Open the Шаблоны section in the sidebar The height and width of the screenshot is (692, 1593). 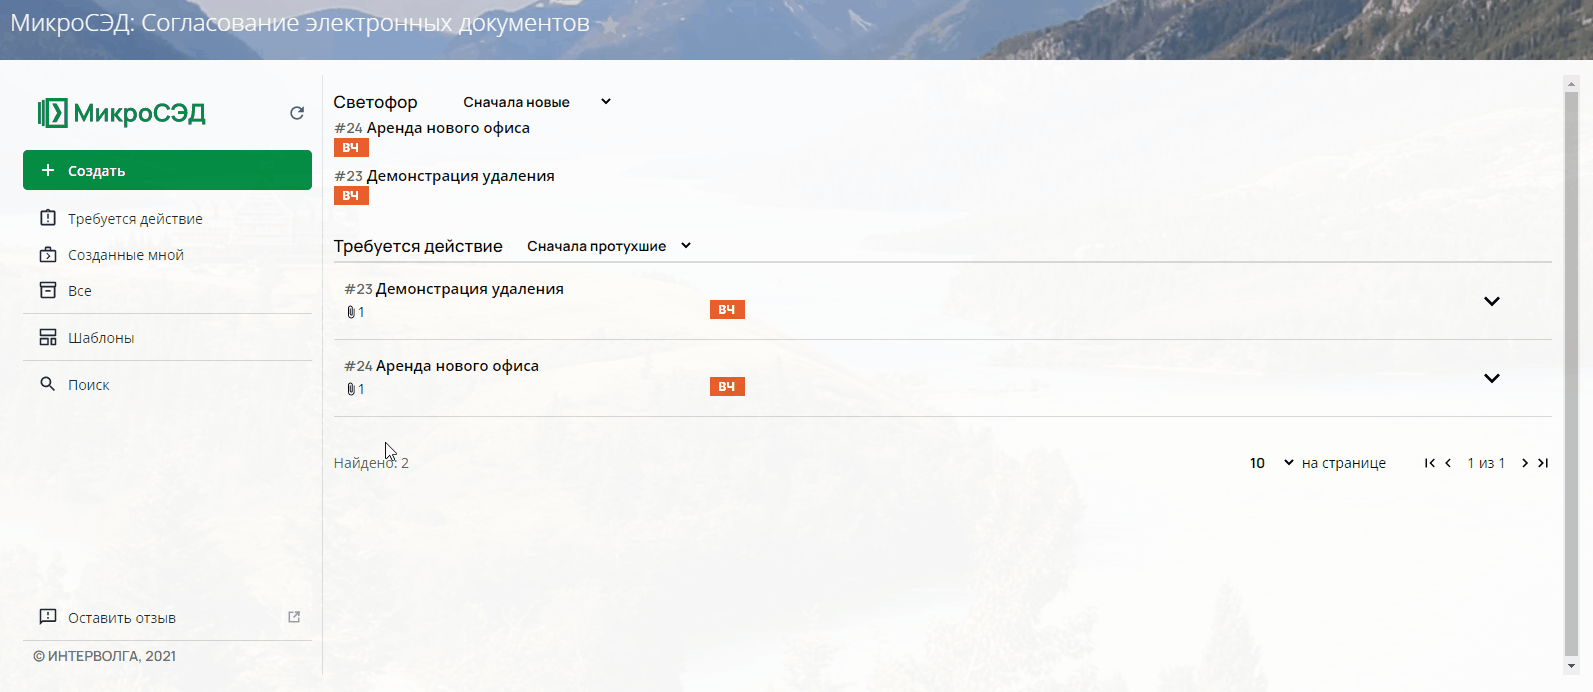coord(100,338)
